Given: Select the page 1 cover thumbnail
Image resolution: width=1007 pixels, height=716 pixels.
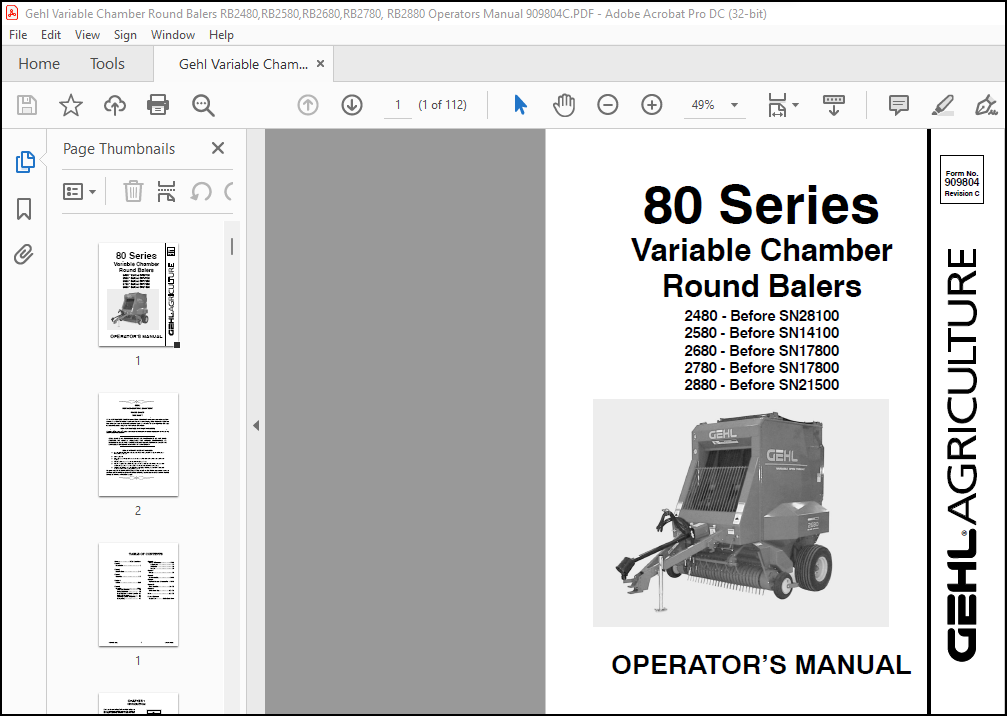Looking at the screenshot, I should point(139,295).
